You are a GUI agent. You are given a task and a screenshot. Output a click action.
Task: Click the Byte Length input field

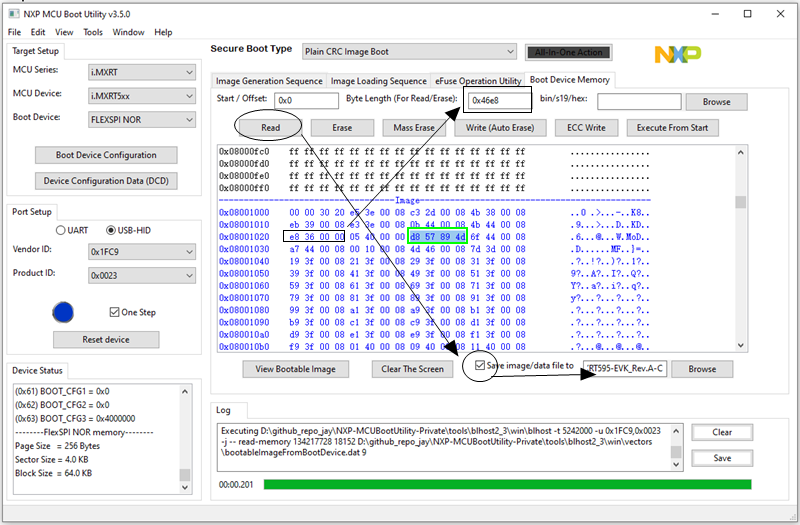coord(498,101)
